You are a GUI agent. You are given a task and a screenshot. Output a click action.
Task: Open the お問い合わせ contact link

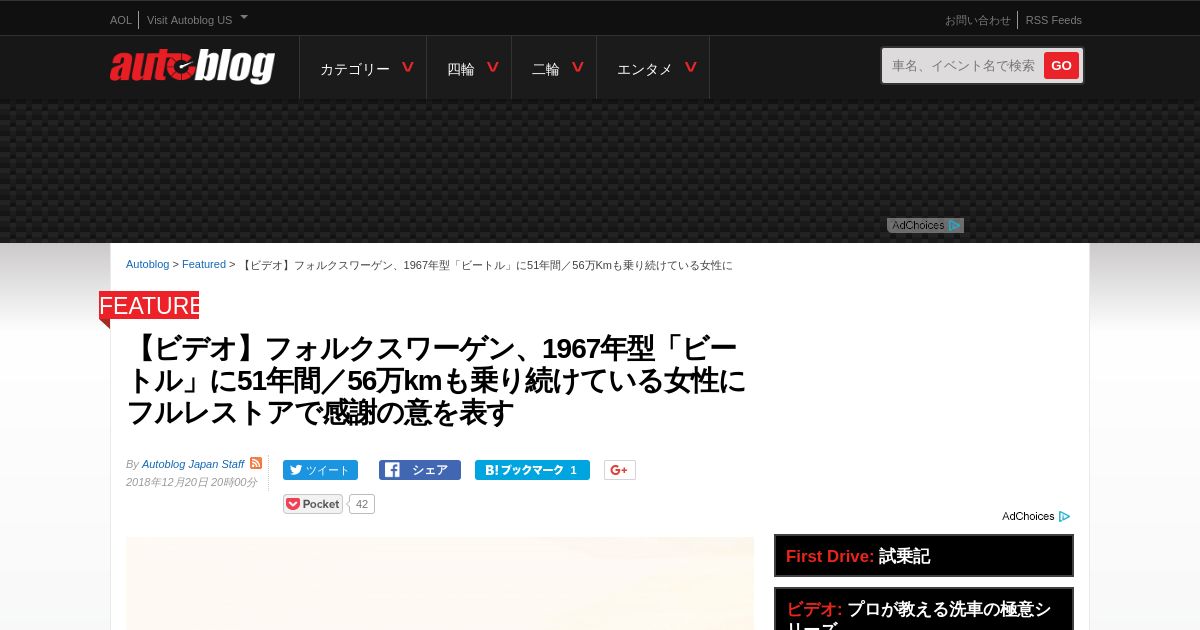coord(977,20)
